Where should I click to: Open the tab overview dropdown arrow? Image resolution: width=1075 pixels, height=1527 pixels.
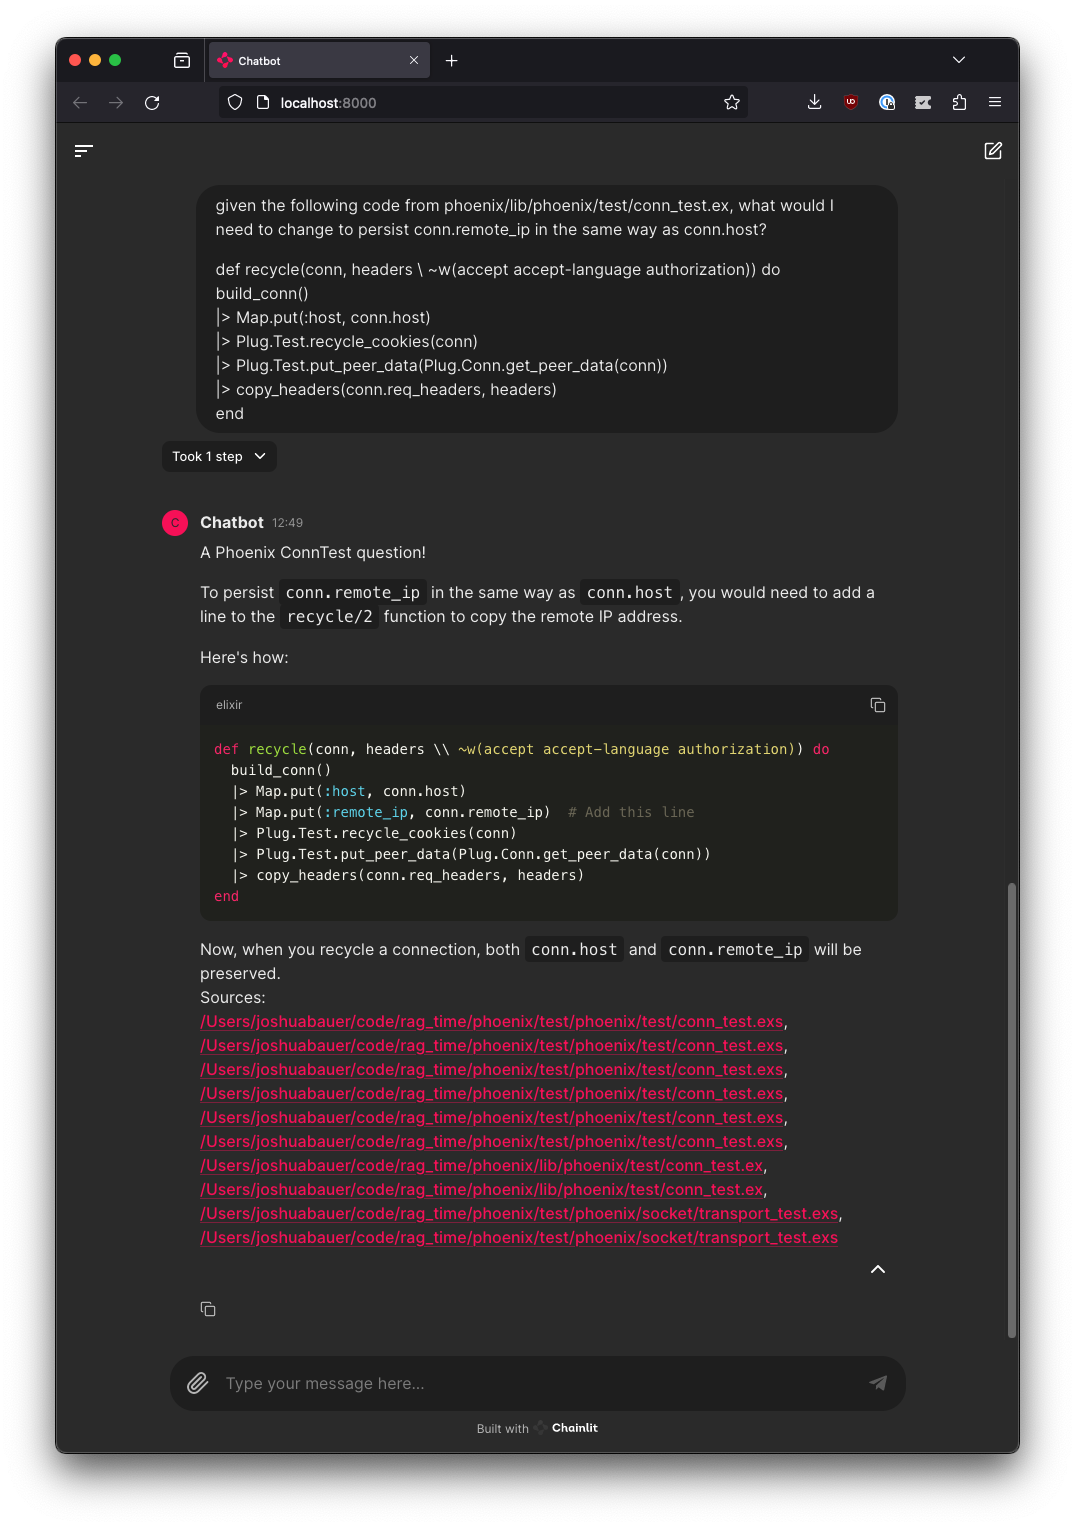point(959,60)
